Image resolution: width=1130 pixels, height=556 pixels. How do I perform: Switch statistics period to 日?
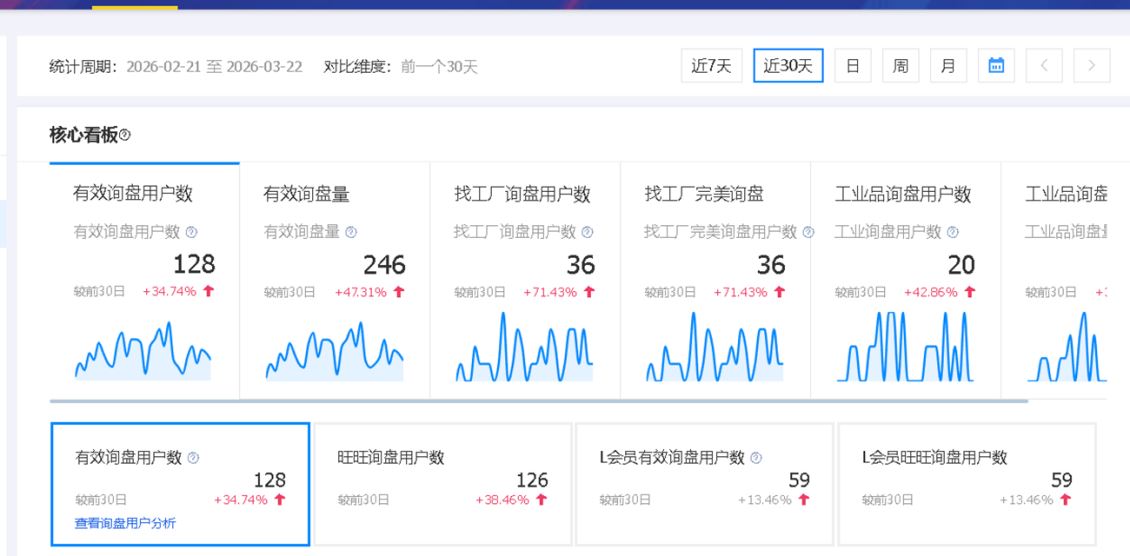(x=852, y=66)
